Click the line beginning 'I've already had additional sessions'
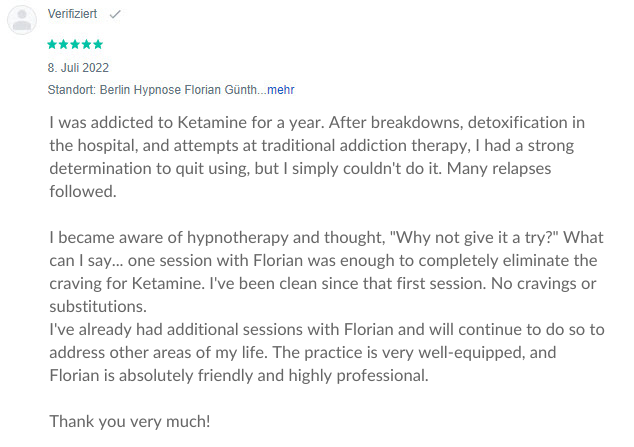Screen dimensions: 634x447 click(327, 330)
